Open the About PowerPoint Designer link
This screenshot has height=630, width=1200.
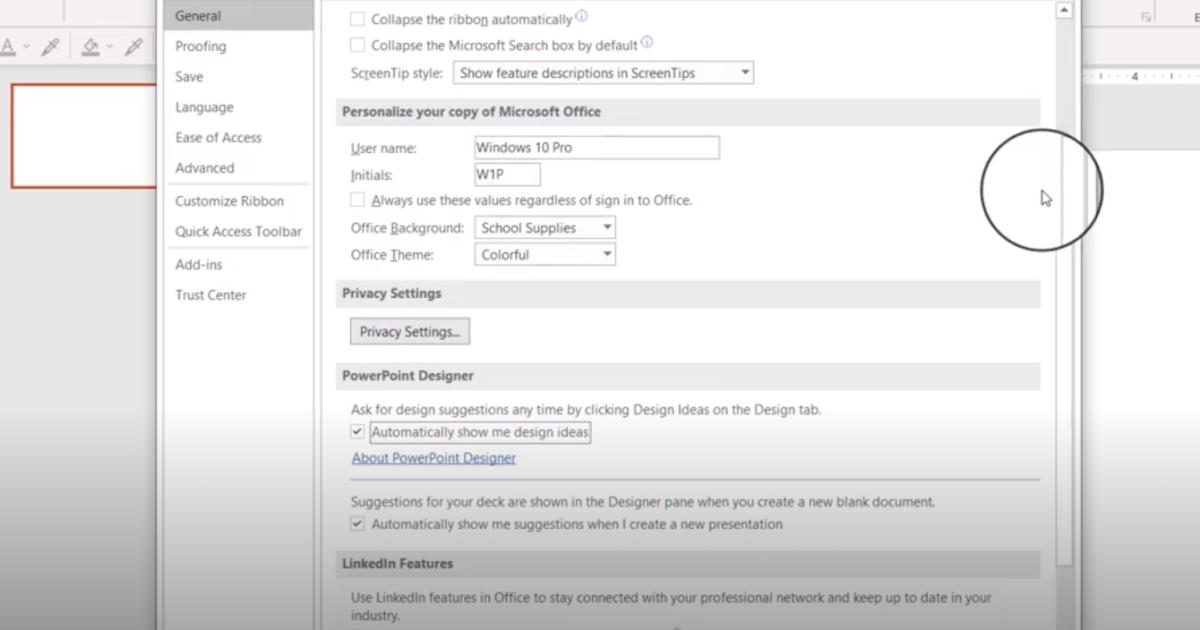433,458
